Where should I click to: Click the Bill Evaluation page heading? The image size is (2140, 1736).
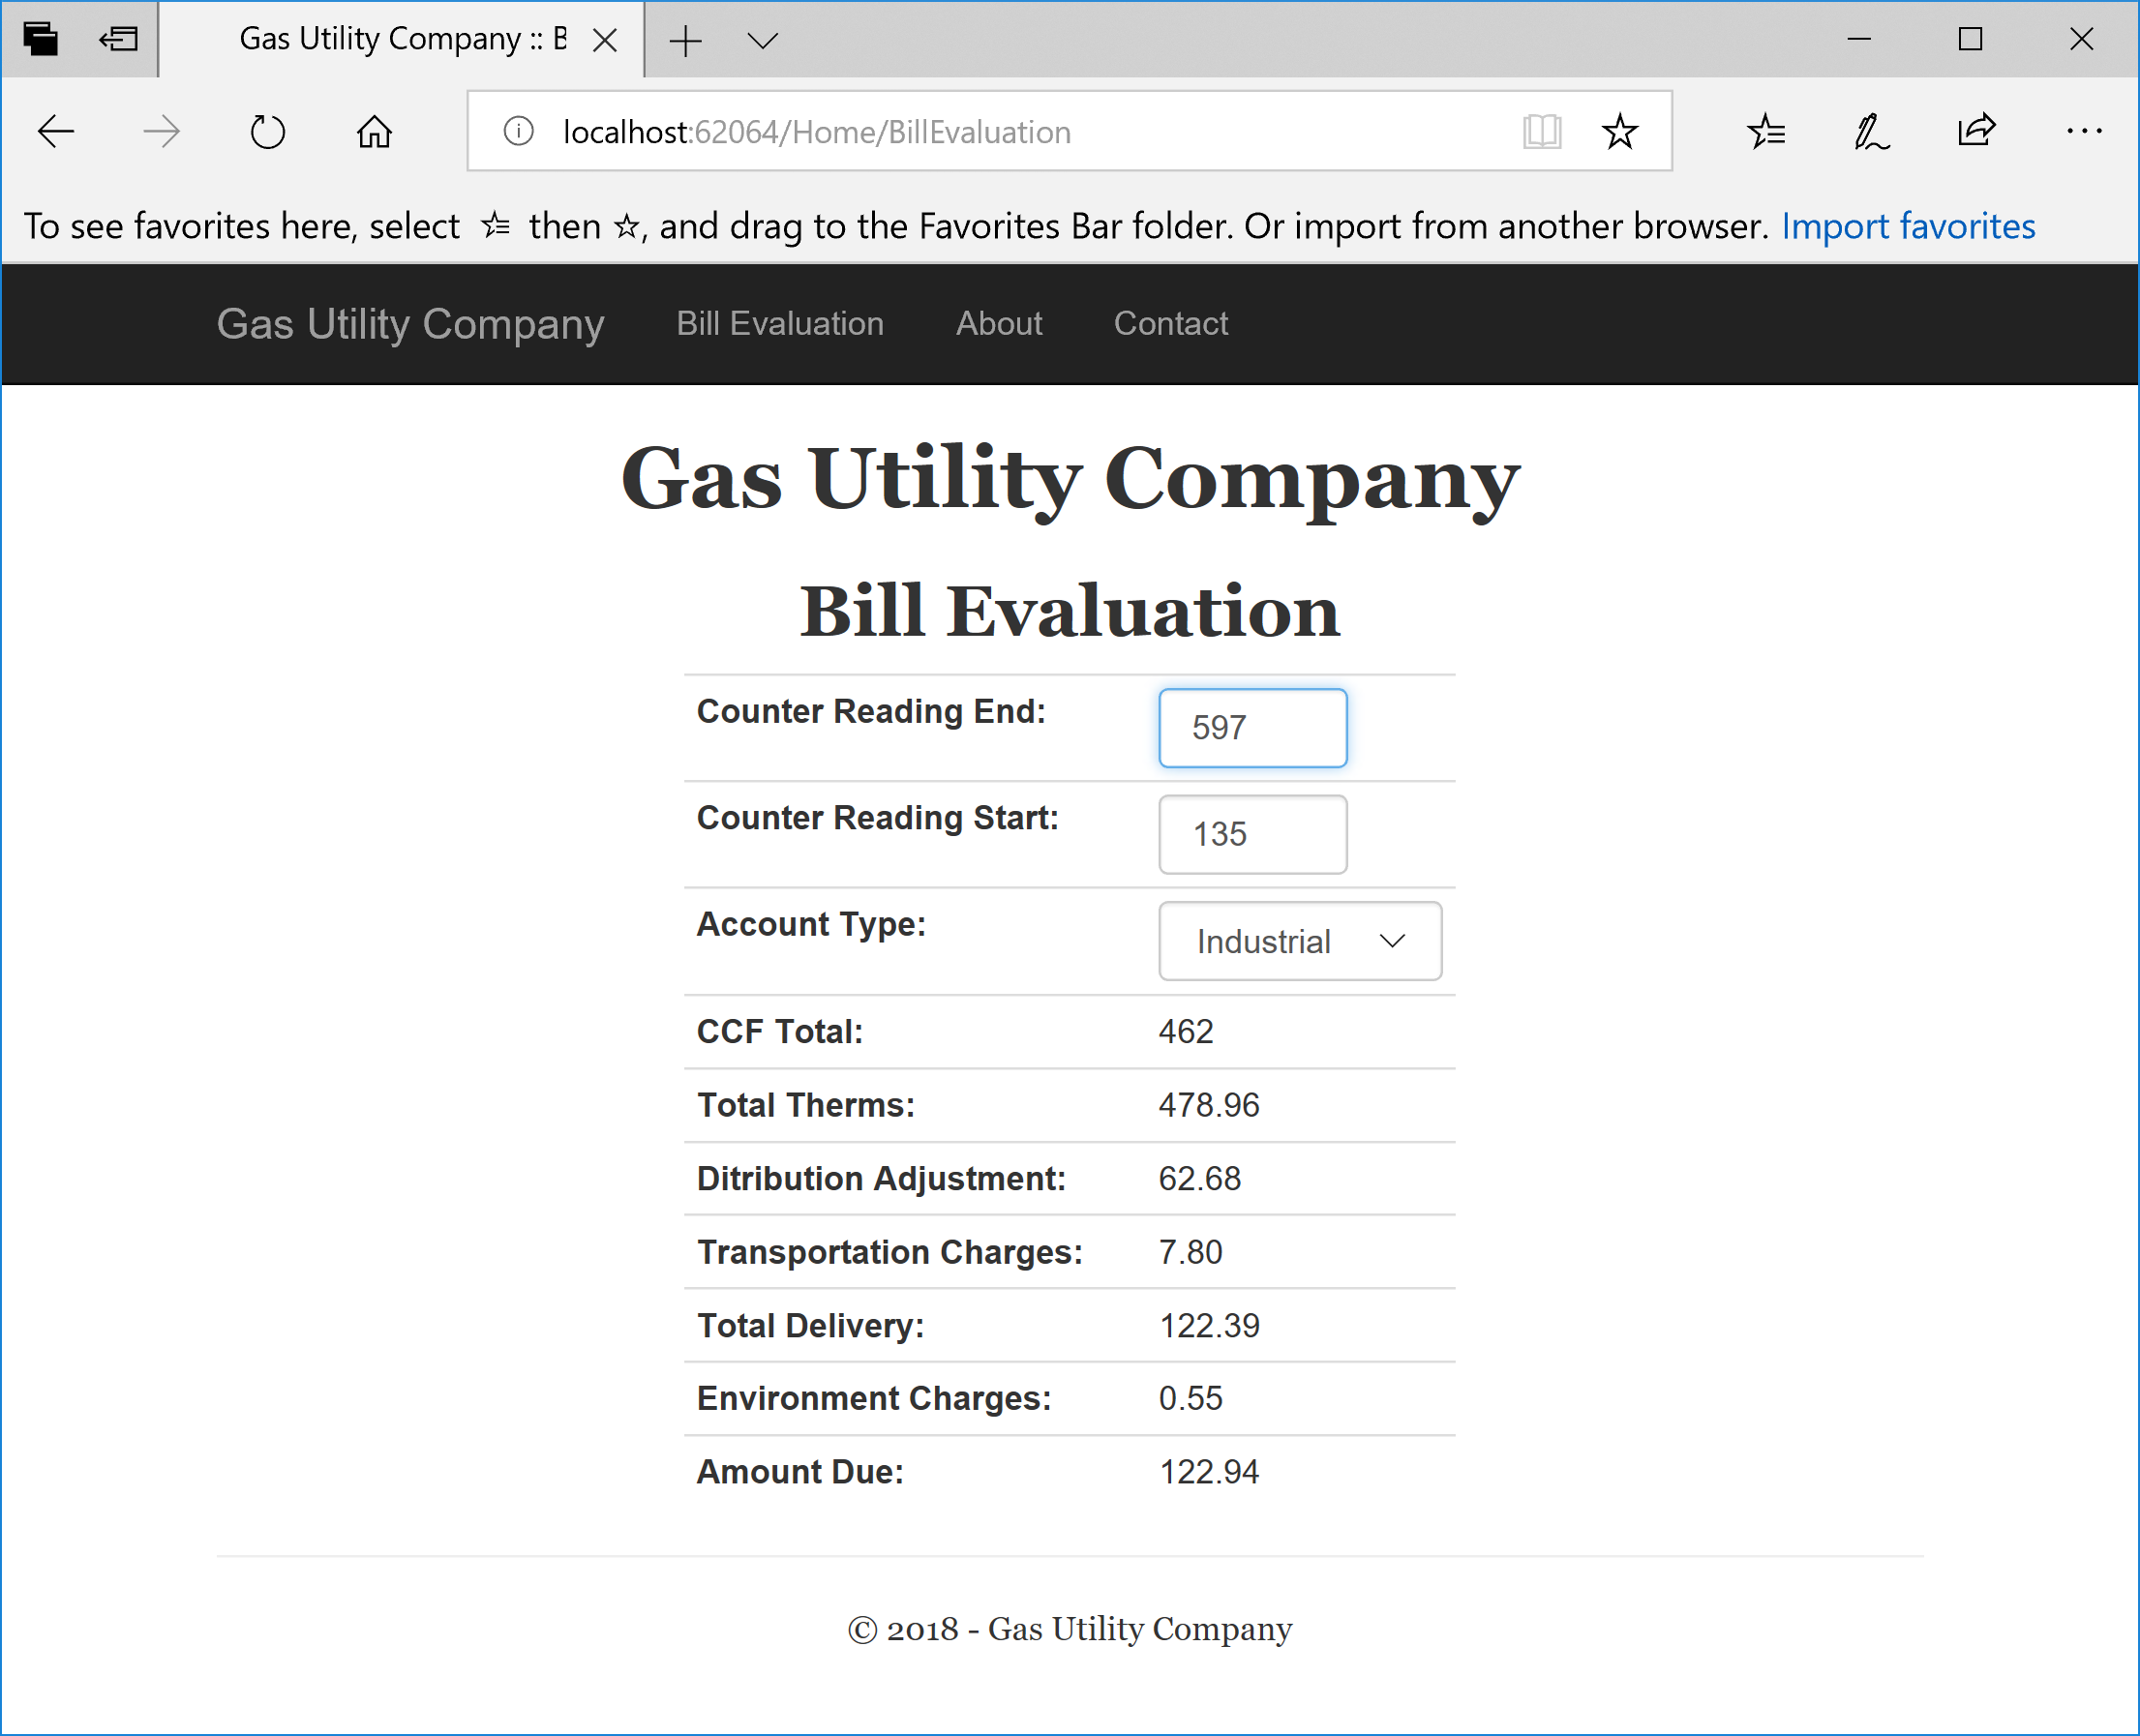(1070, 611)
